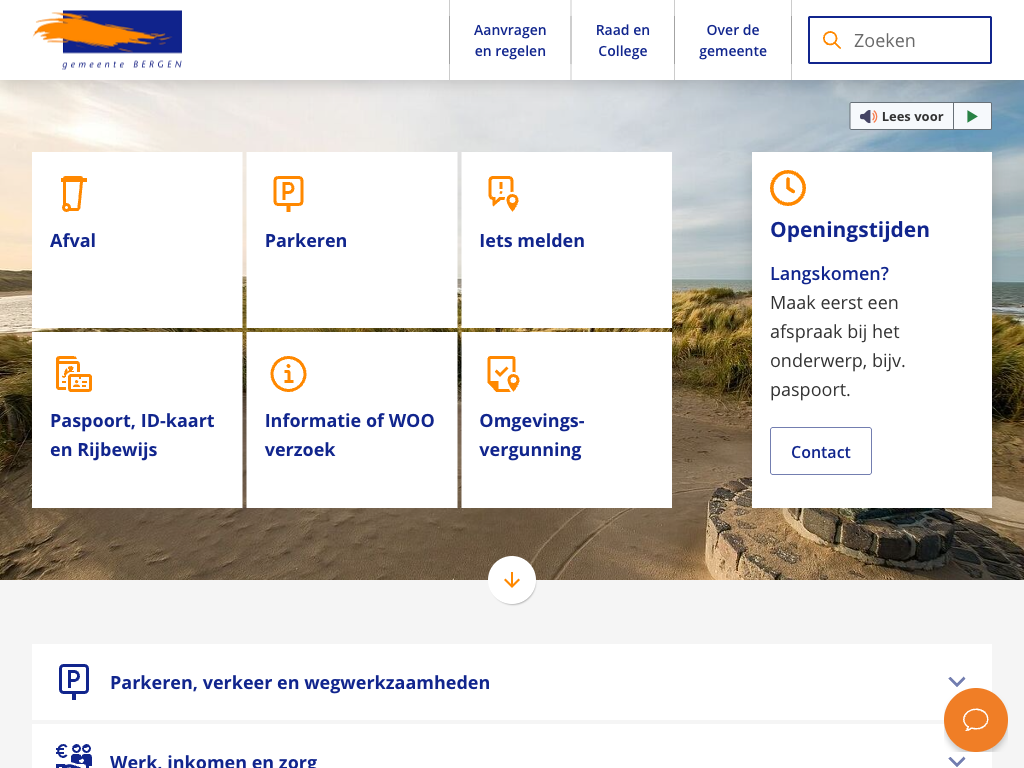Open the Over de gemeente menu

tap(733, 40)
